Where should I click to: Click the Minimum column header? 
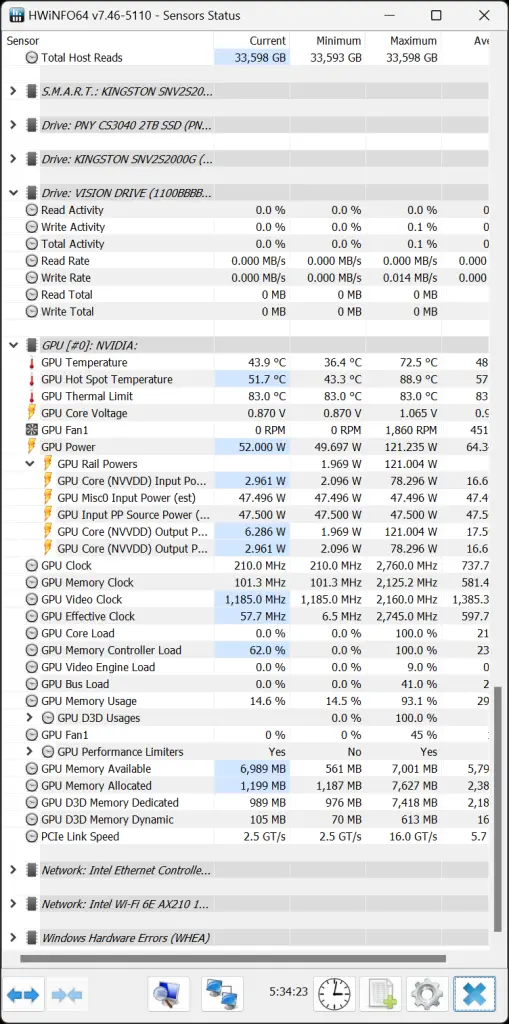tap(327, 40)
